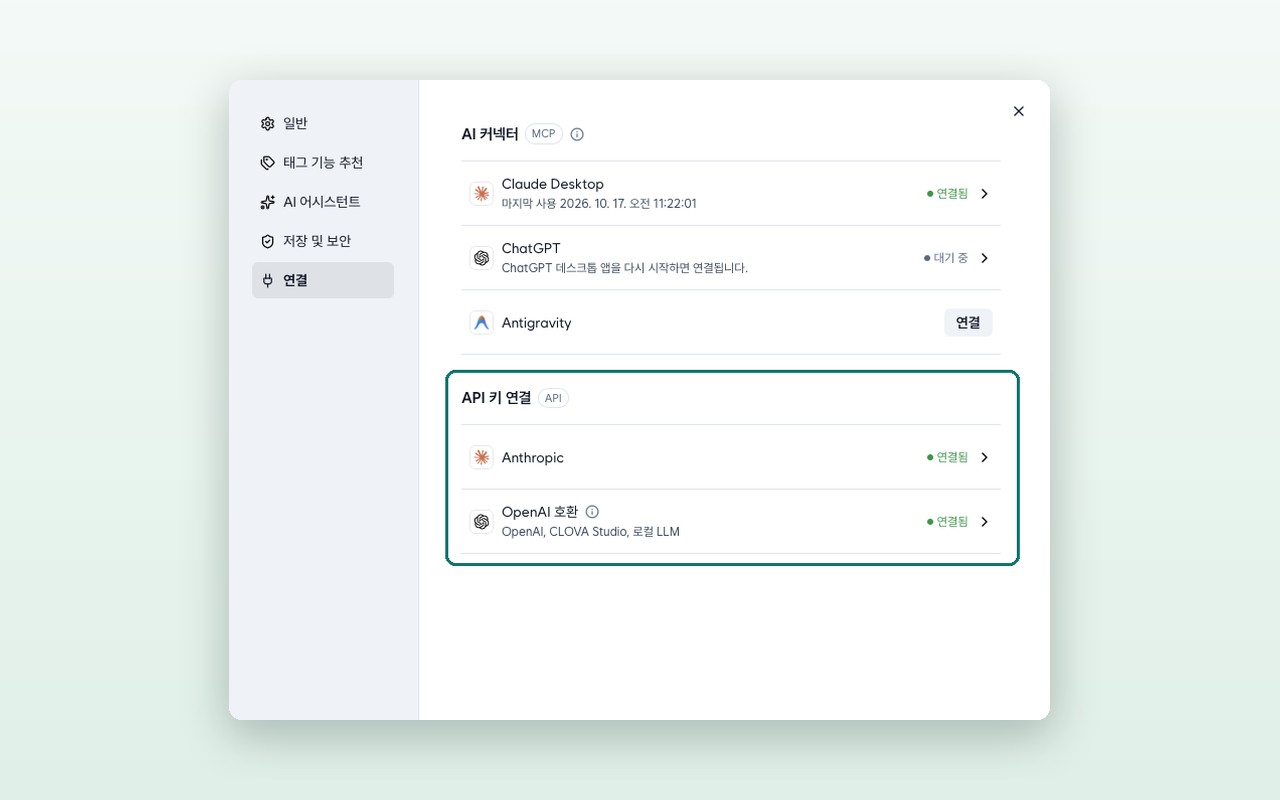The width and height of the screenshot is (1280, 800).
Task: Click the Antigravity logo icon
Action: click(481, 322)
